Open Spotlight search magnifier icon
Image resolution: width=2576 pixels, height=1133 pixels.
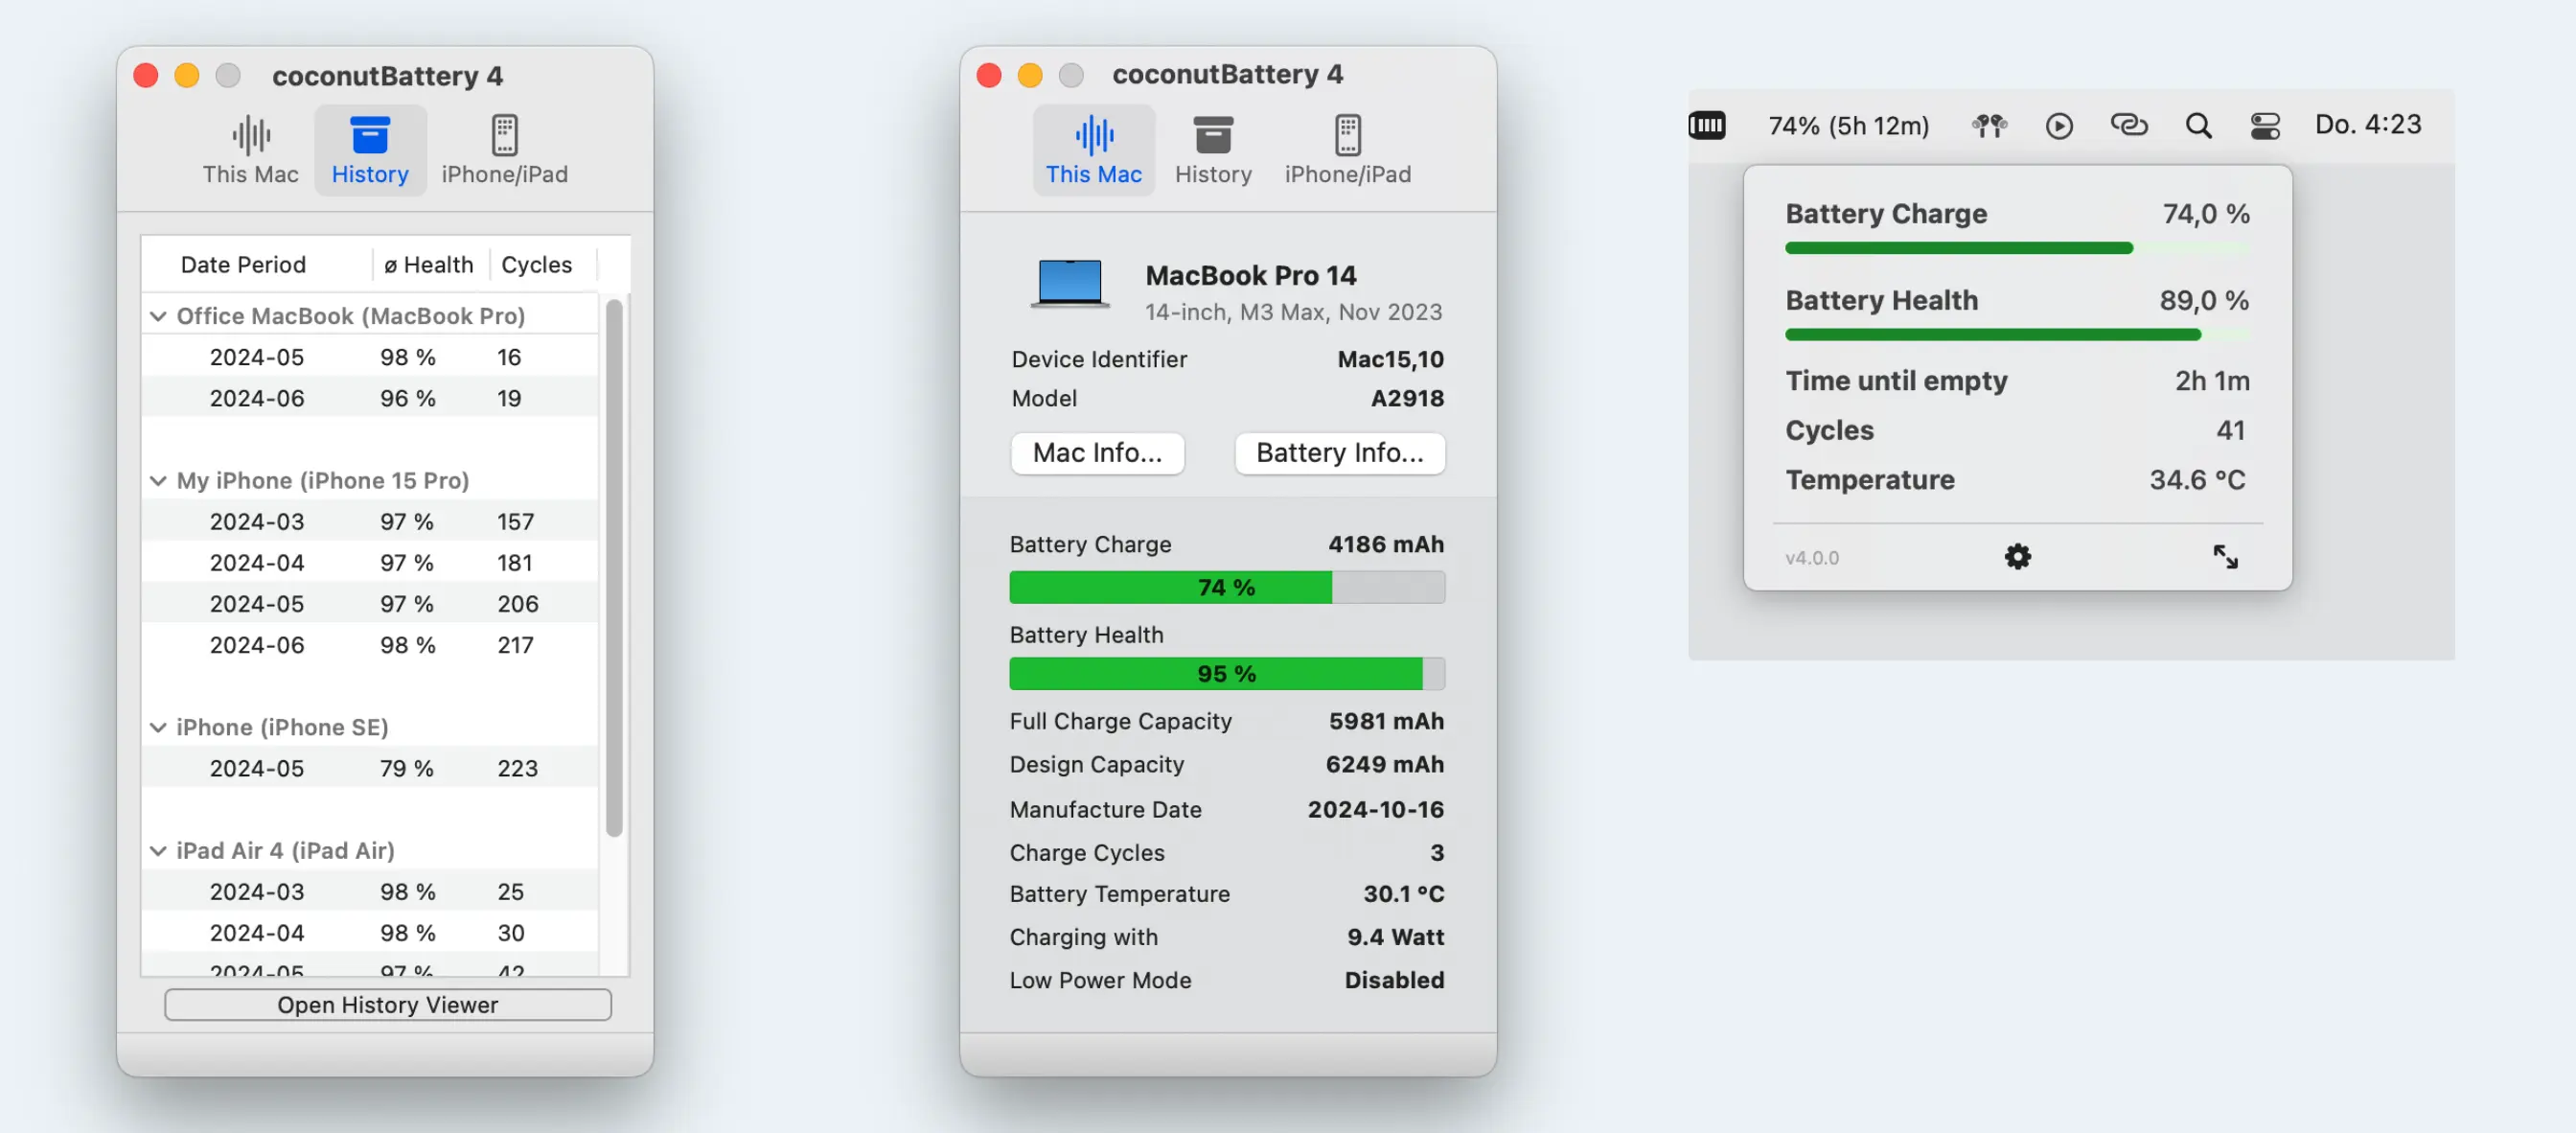(2198, 125)
